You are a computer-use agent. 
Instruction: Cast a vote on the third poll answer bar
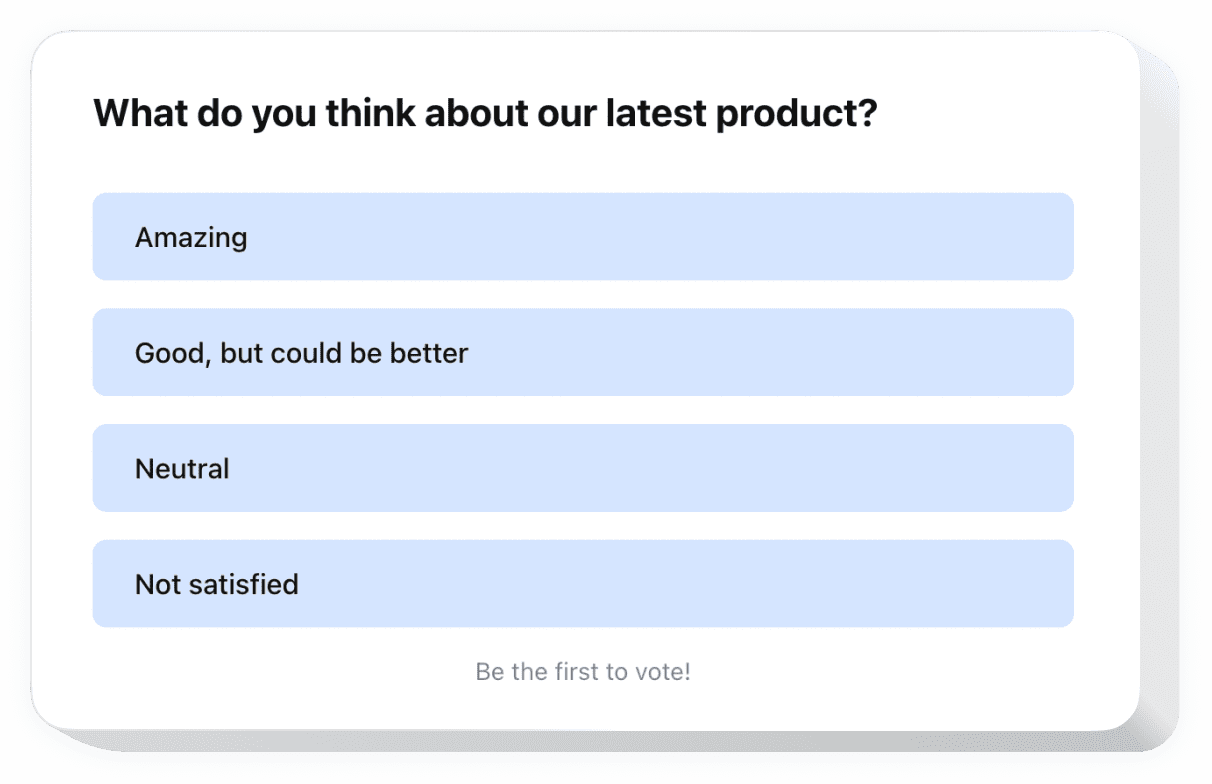pyautogui.click(x=583, y=468)
